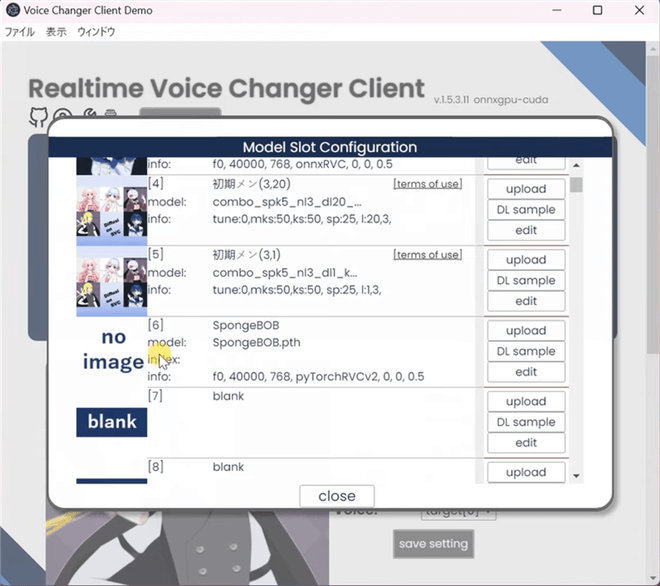Click the slot list scrollbar thumb

tap(576, 185)
